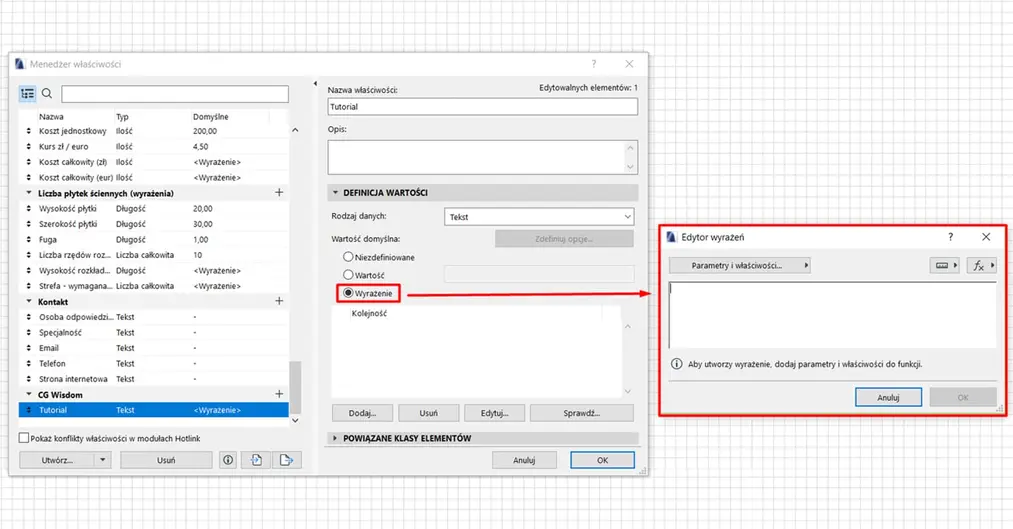Click the Nazwa column header
Viewport: 1013px width, 529px height.
tap(51, 117)
